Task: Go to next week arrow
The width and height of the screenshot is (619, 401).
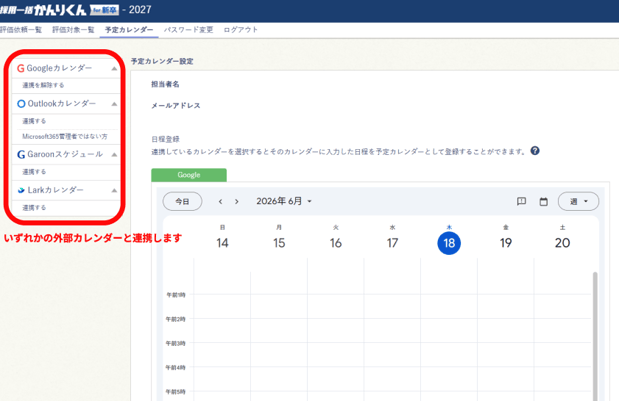Action: pyautogui.click(x=237, y=202)
